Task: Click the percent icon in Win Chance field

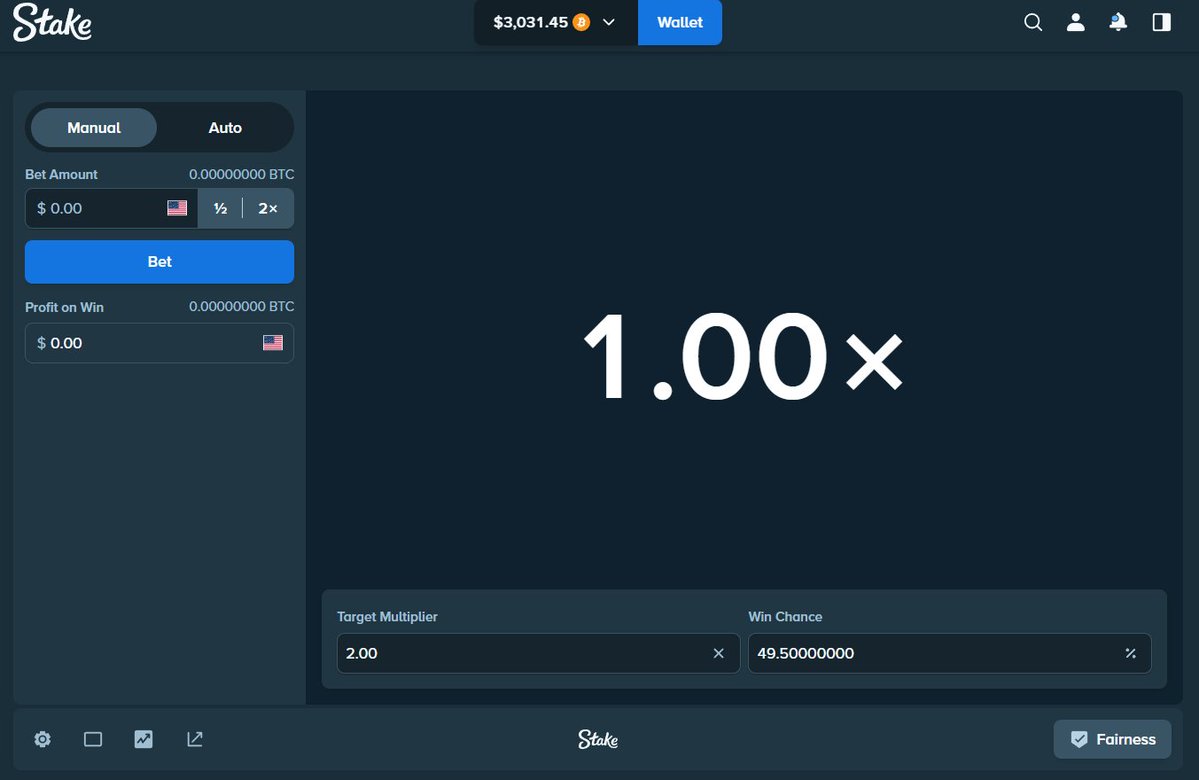Action: 1130,653
